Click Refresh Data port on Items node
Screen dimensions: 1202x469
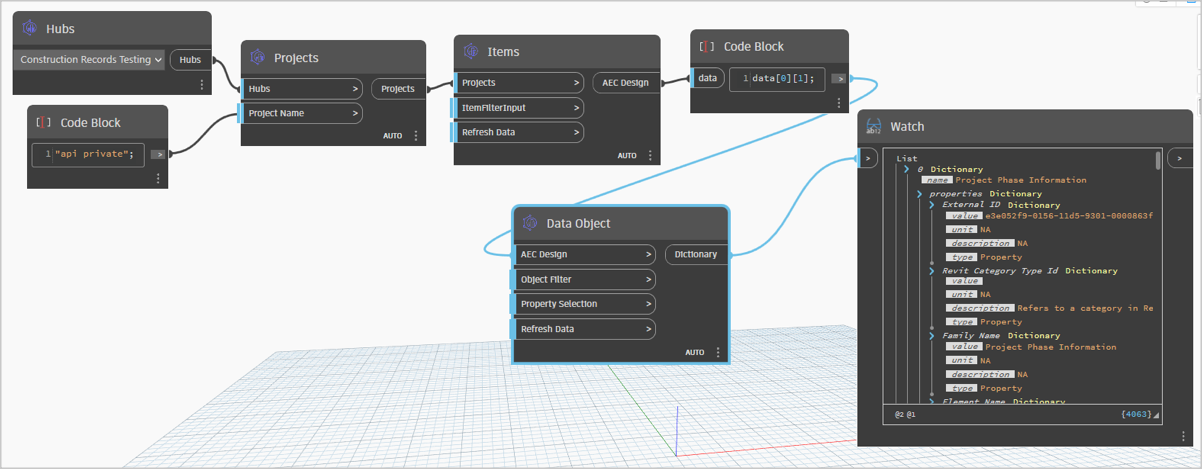tap(518, 132)
